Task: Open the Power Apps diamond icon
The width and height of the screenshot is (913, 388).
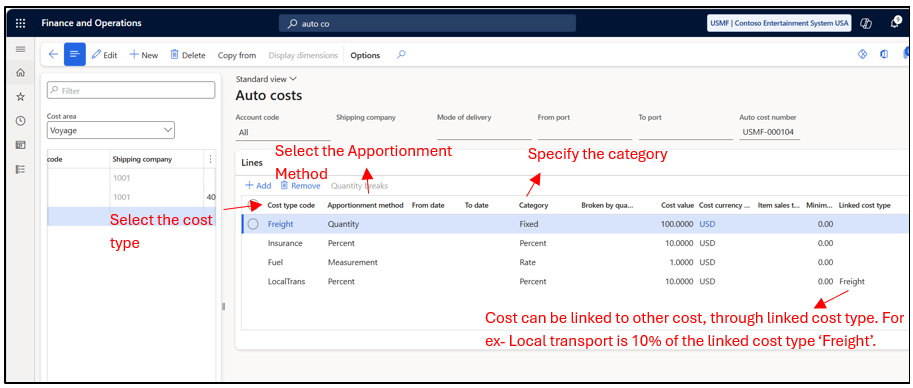Action: pos(863,54)
